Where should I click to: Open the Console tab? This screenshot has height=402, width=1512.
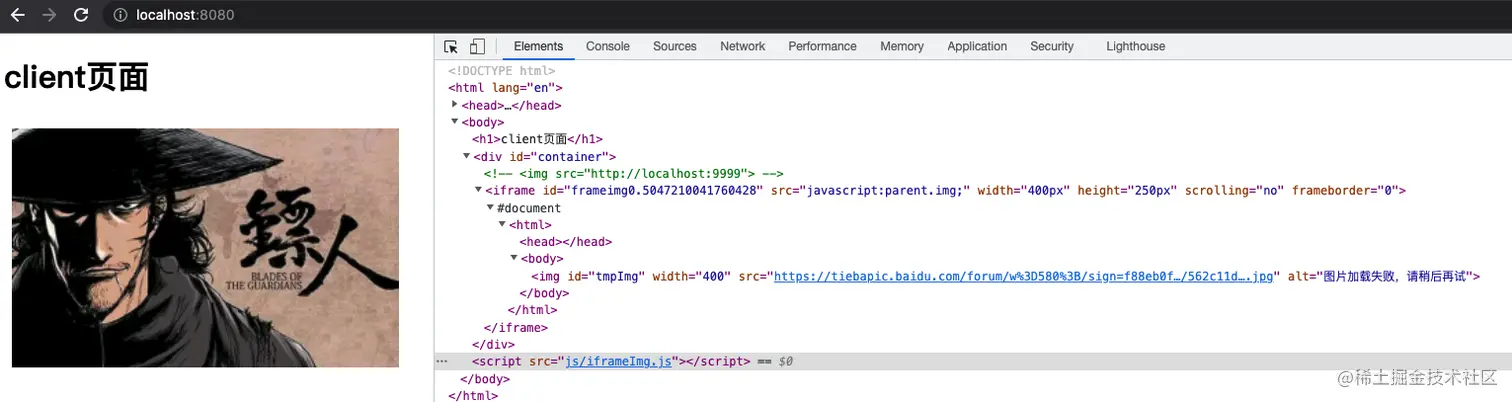pos(608,46)
